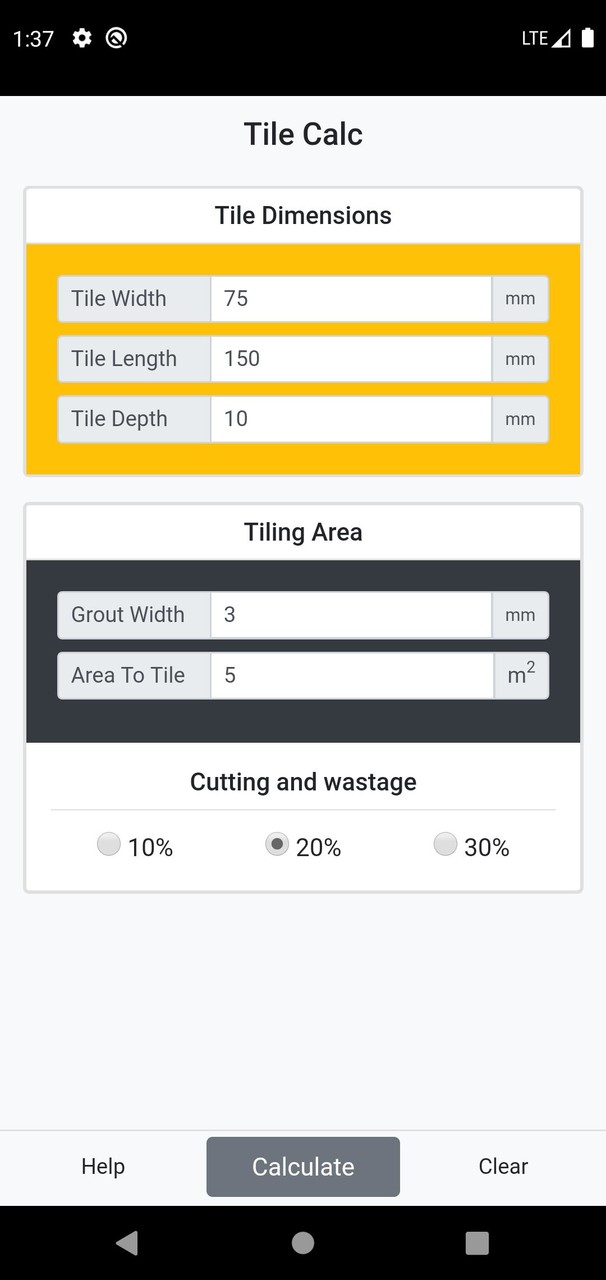Click the Tile Depth input box

[350, 419]
